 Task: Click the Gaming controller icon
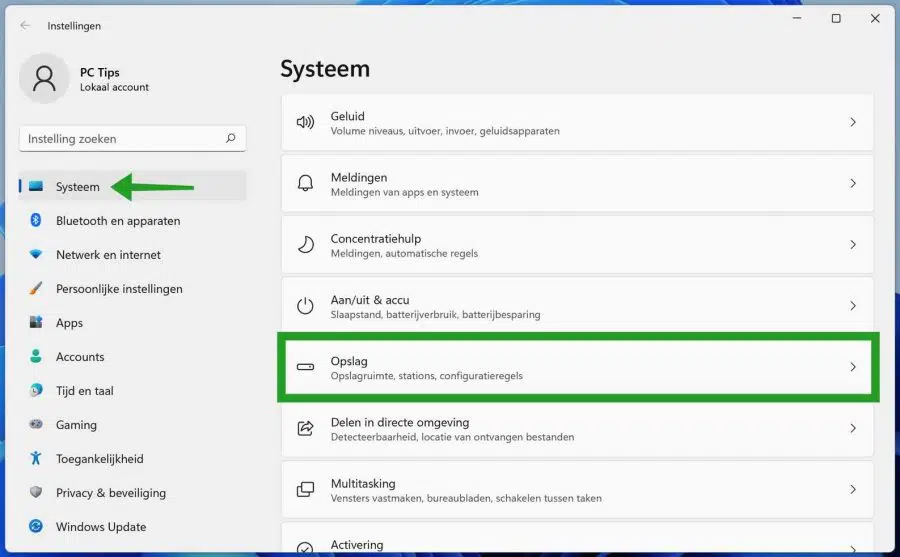(36, 424)
